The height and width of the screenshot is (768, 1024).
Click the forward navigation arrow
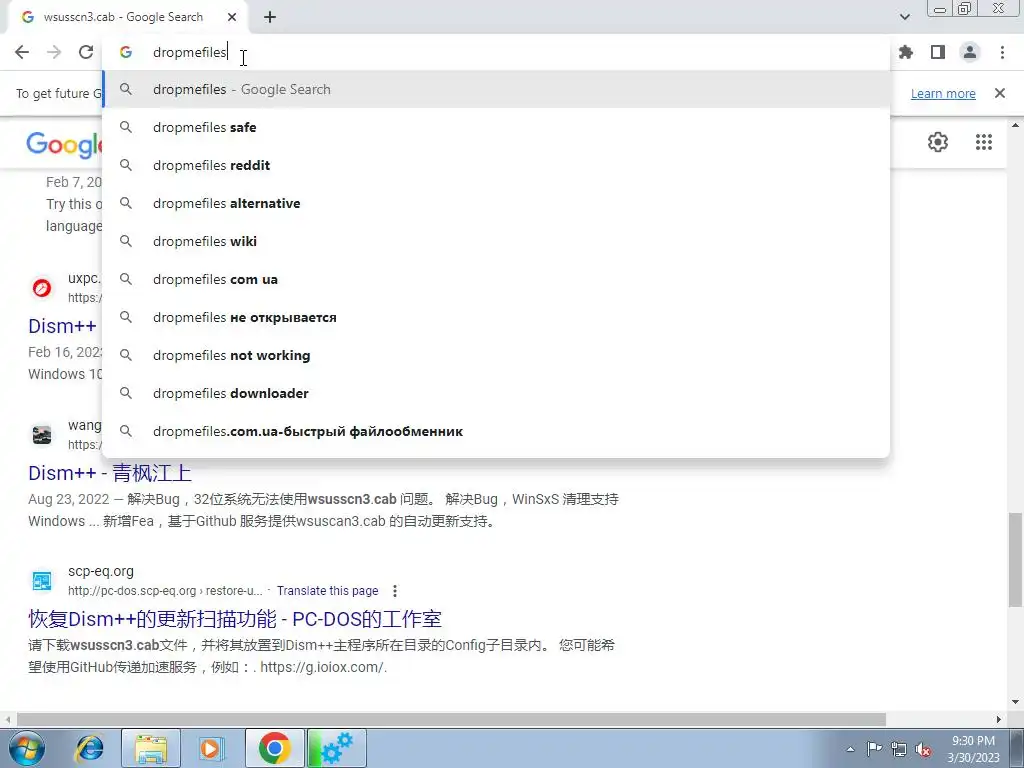tap(54, 52)
